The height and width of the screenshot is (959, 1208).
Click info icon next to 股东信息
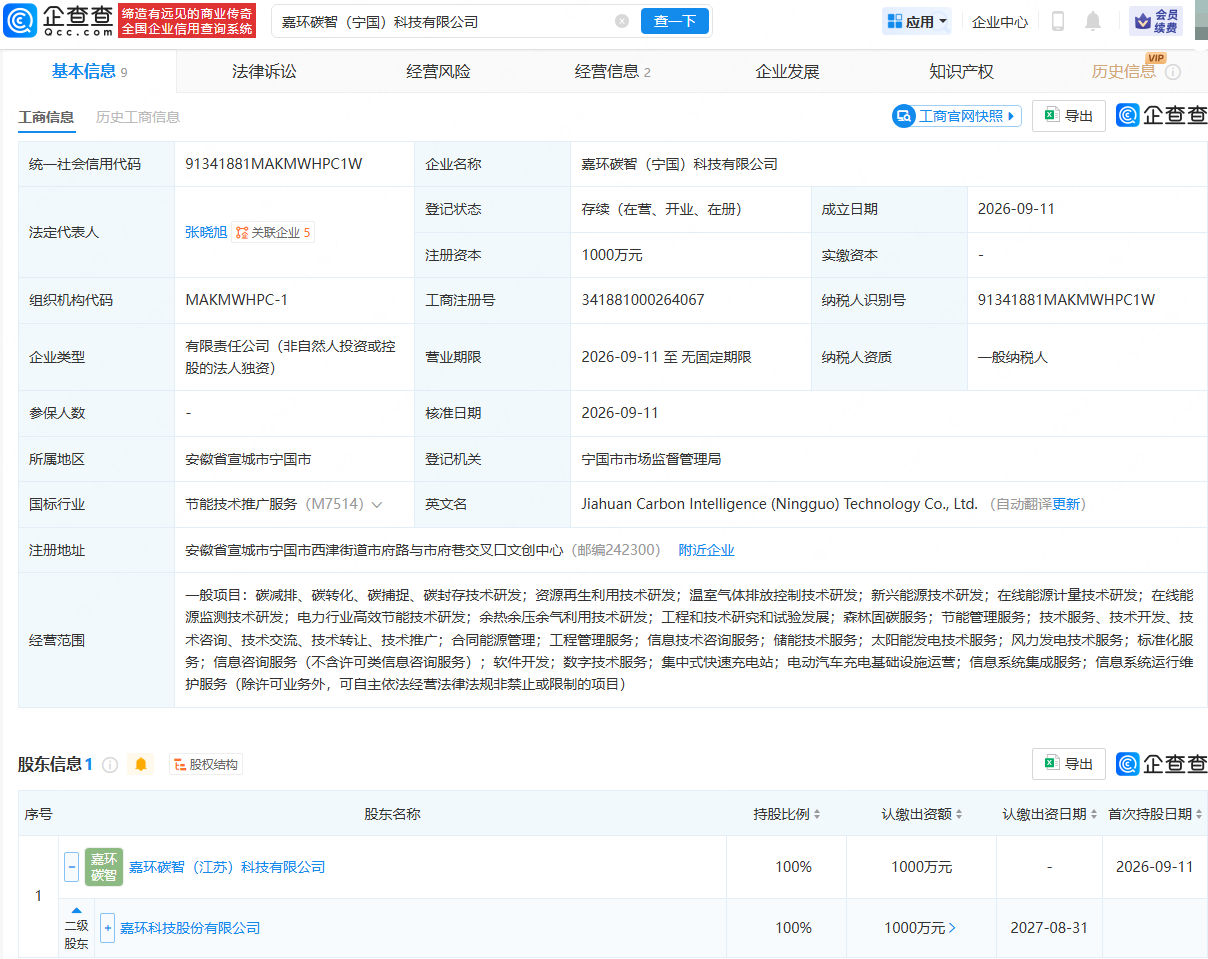point(110,765)
